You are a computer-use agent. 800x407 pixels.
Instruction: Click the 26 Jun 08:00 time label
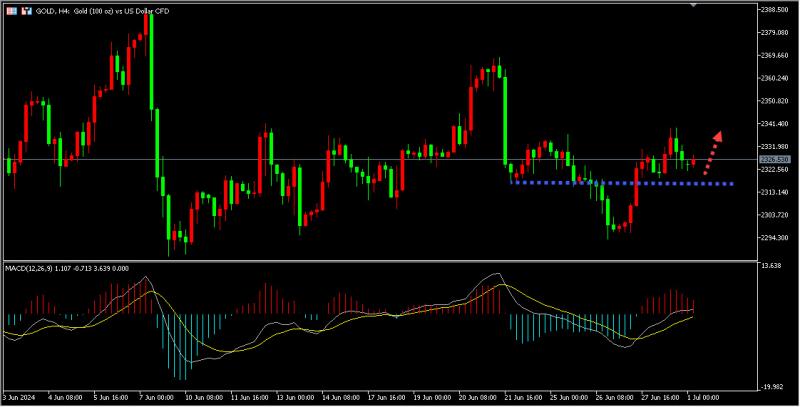616,397
